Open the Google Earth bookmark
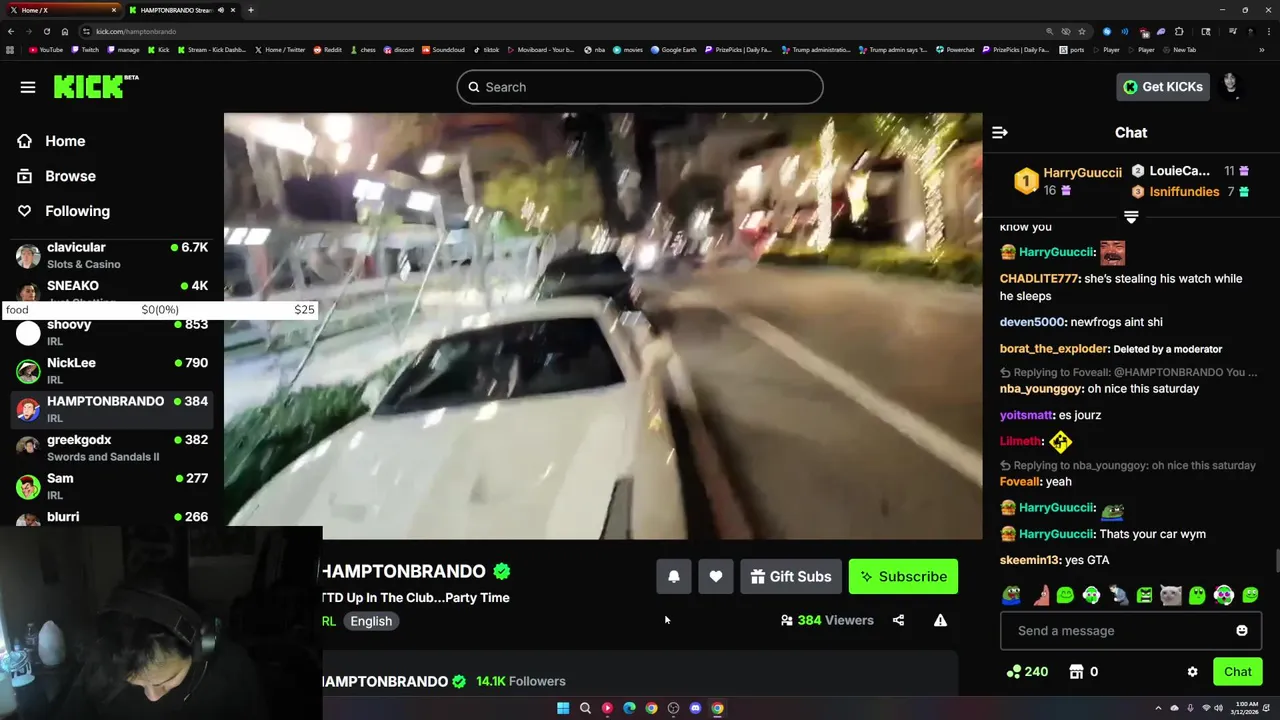The image size is (1280, 720). (x=674, y=49)
